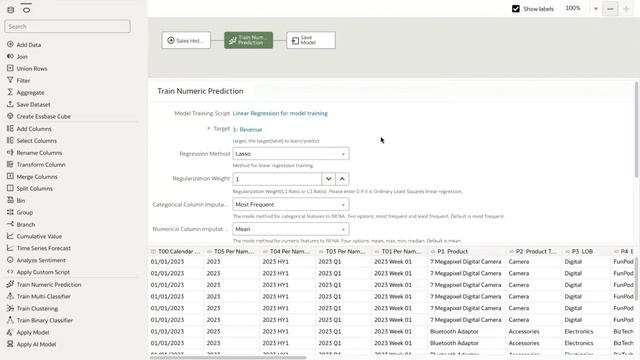Click the Regularization Weight input field
The height and width of the screenshot is (360, 640).
click(277, 179)
